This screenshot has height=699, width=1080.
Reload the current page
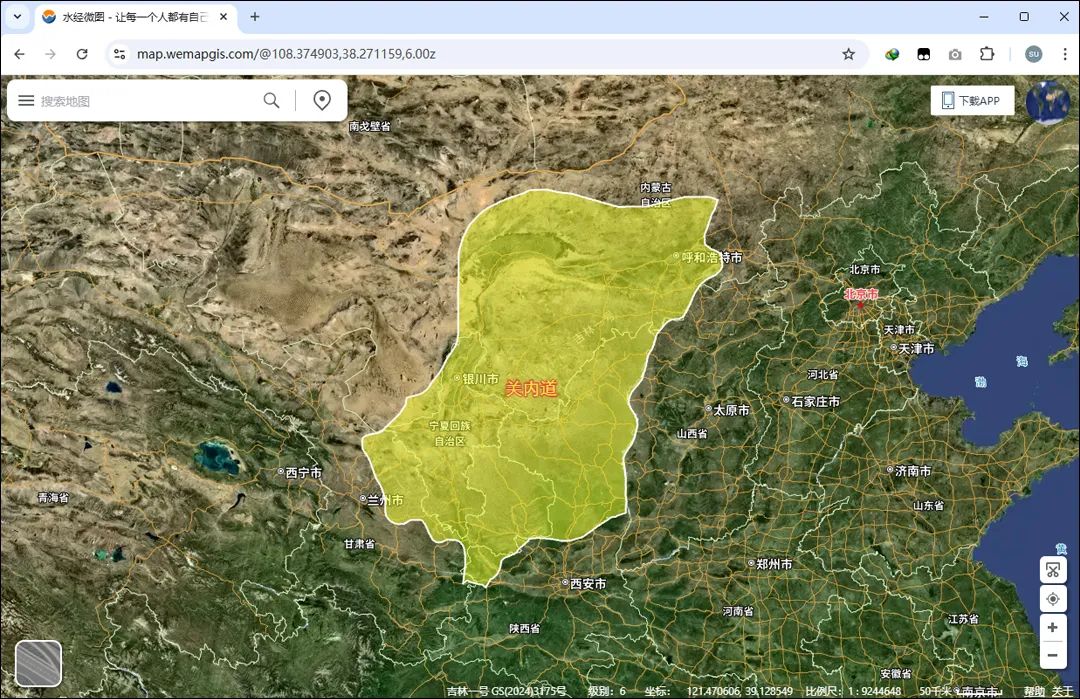82,54
